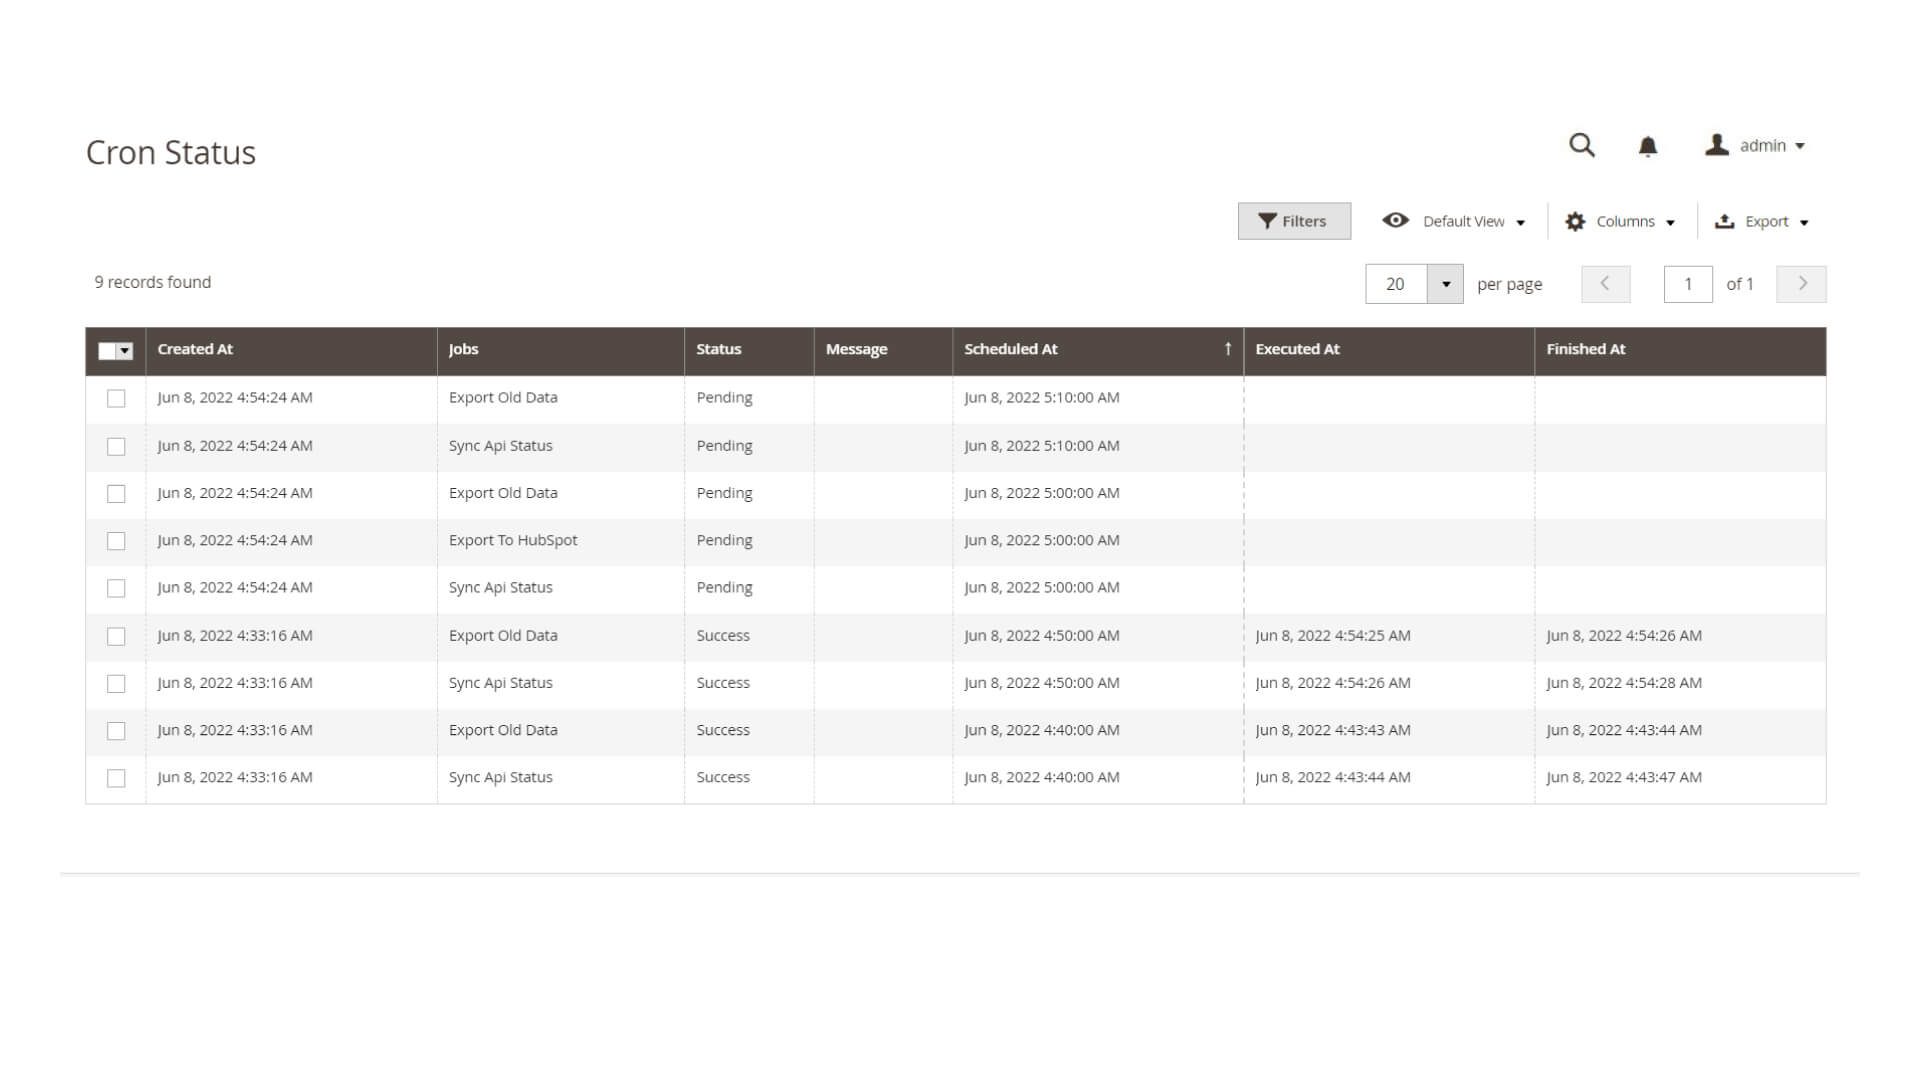The height and width of the screenshot is (1080, 1920).
Task: Click the admin user avatar icon
Action: click(x=1717, y=146)
